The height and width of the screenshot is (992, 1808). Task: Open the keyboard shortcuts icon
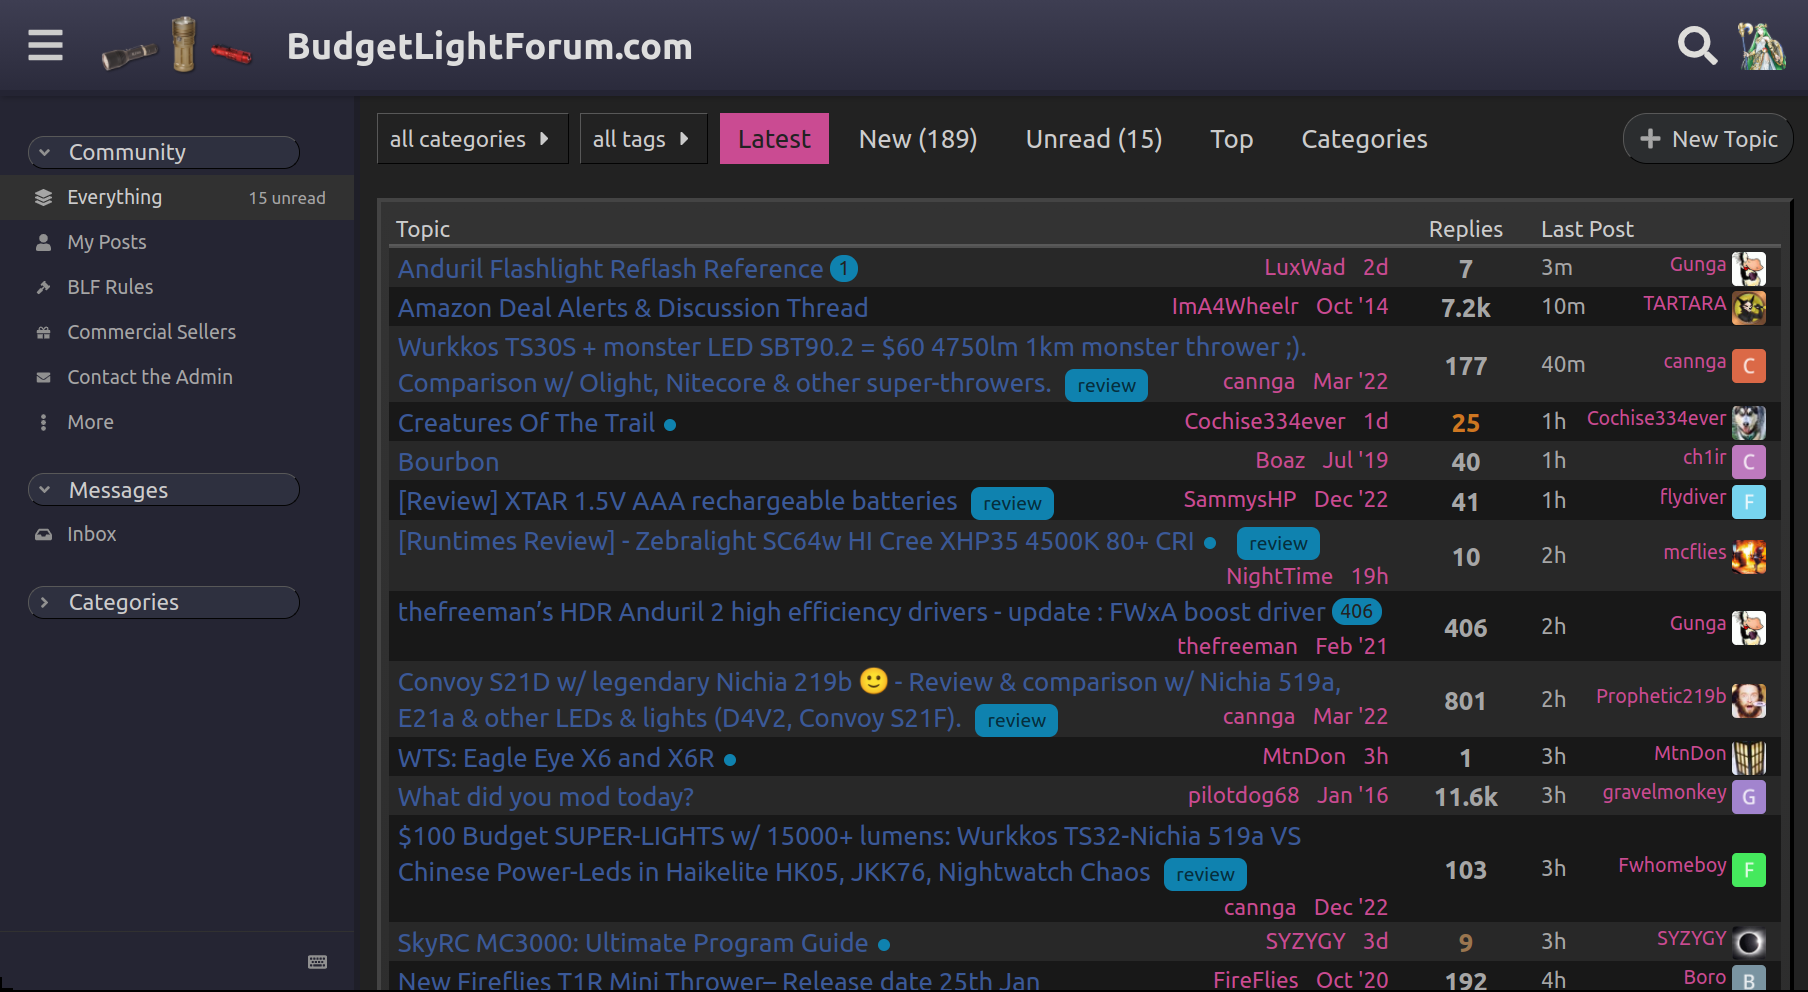tap(318, 962)
